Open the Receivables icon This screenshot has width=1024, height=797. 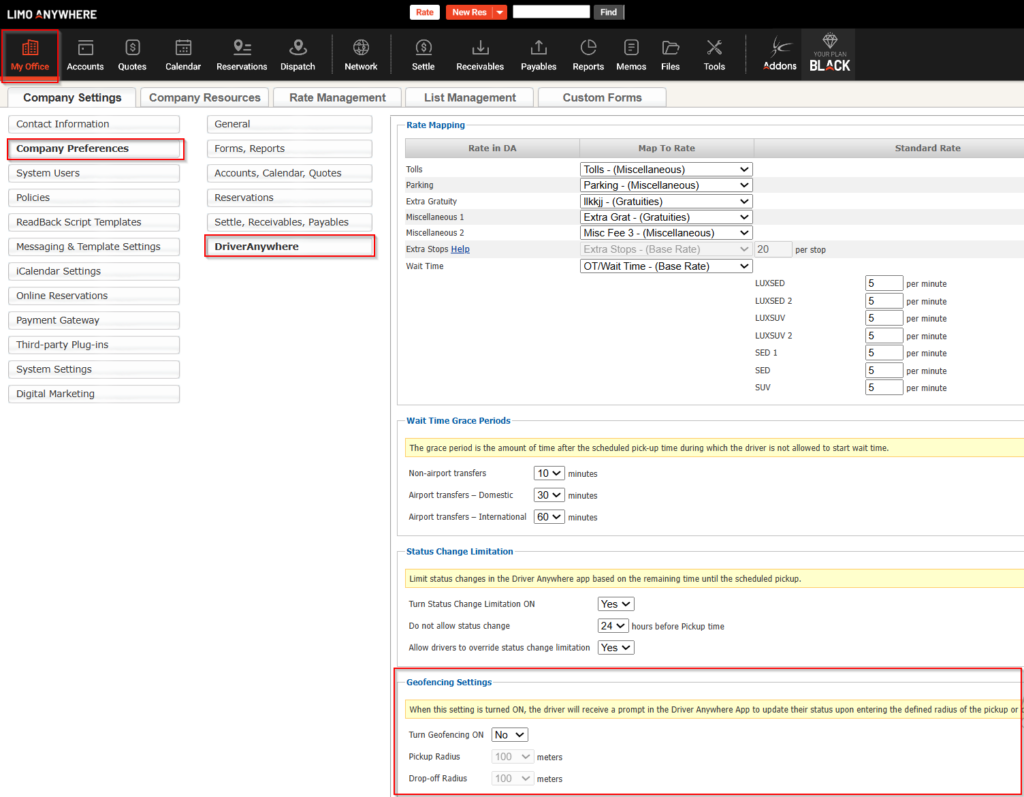tap(480, 54)
